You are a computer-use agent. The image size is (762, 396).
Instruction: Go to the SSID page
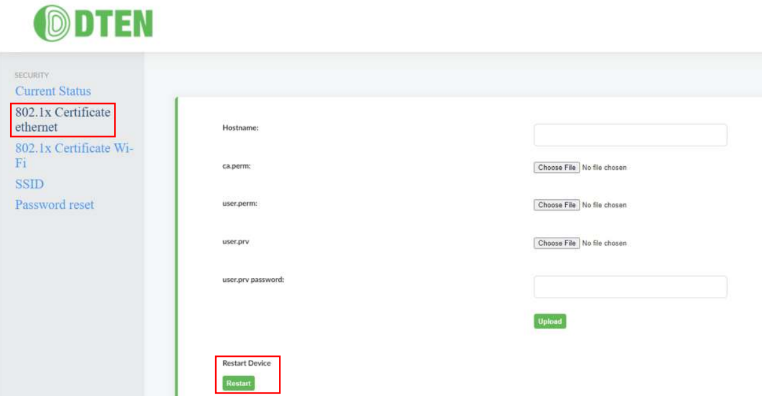coord(29,184)
